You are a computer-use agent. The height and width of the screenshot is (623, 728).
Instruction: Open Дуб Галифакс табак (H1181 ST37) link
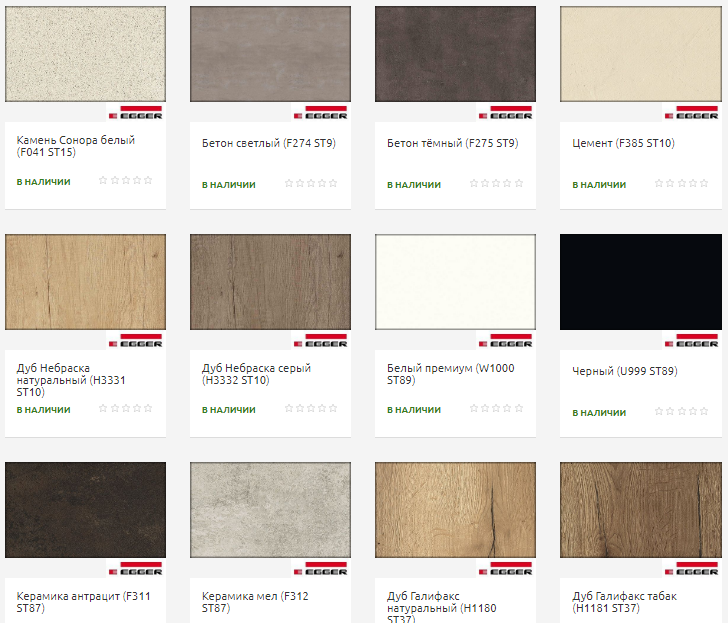624,602
